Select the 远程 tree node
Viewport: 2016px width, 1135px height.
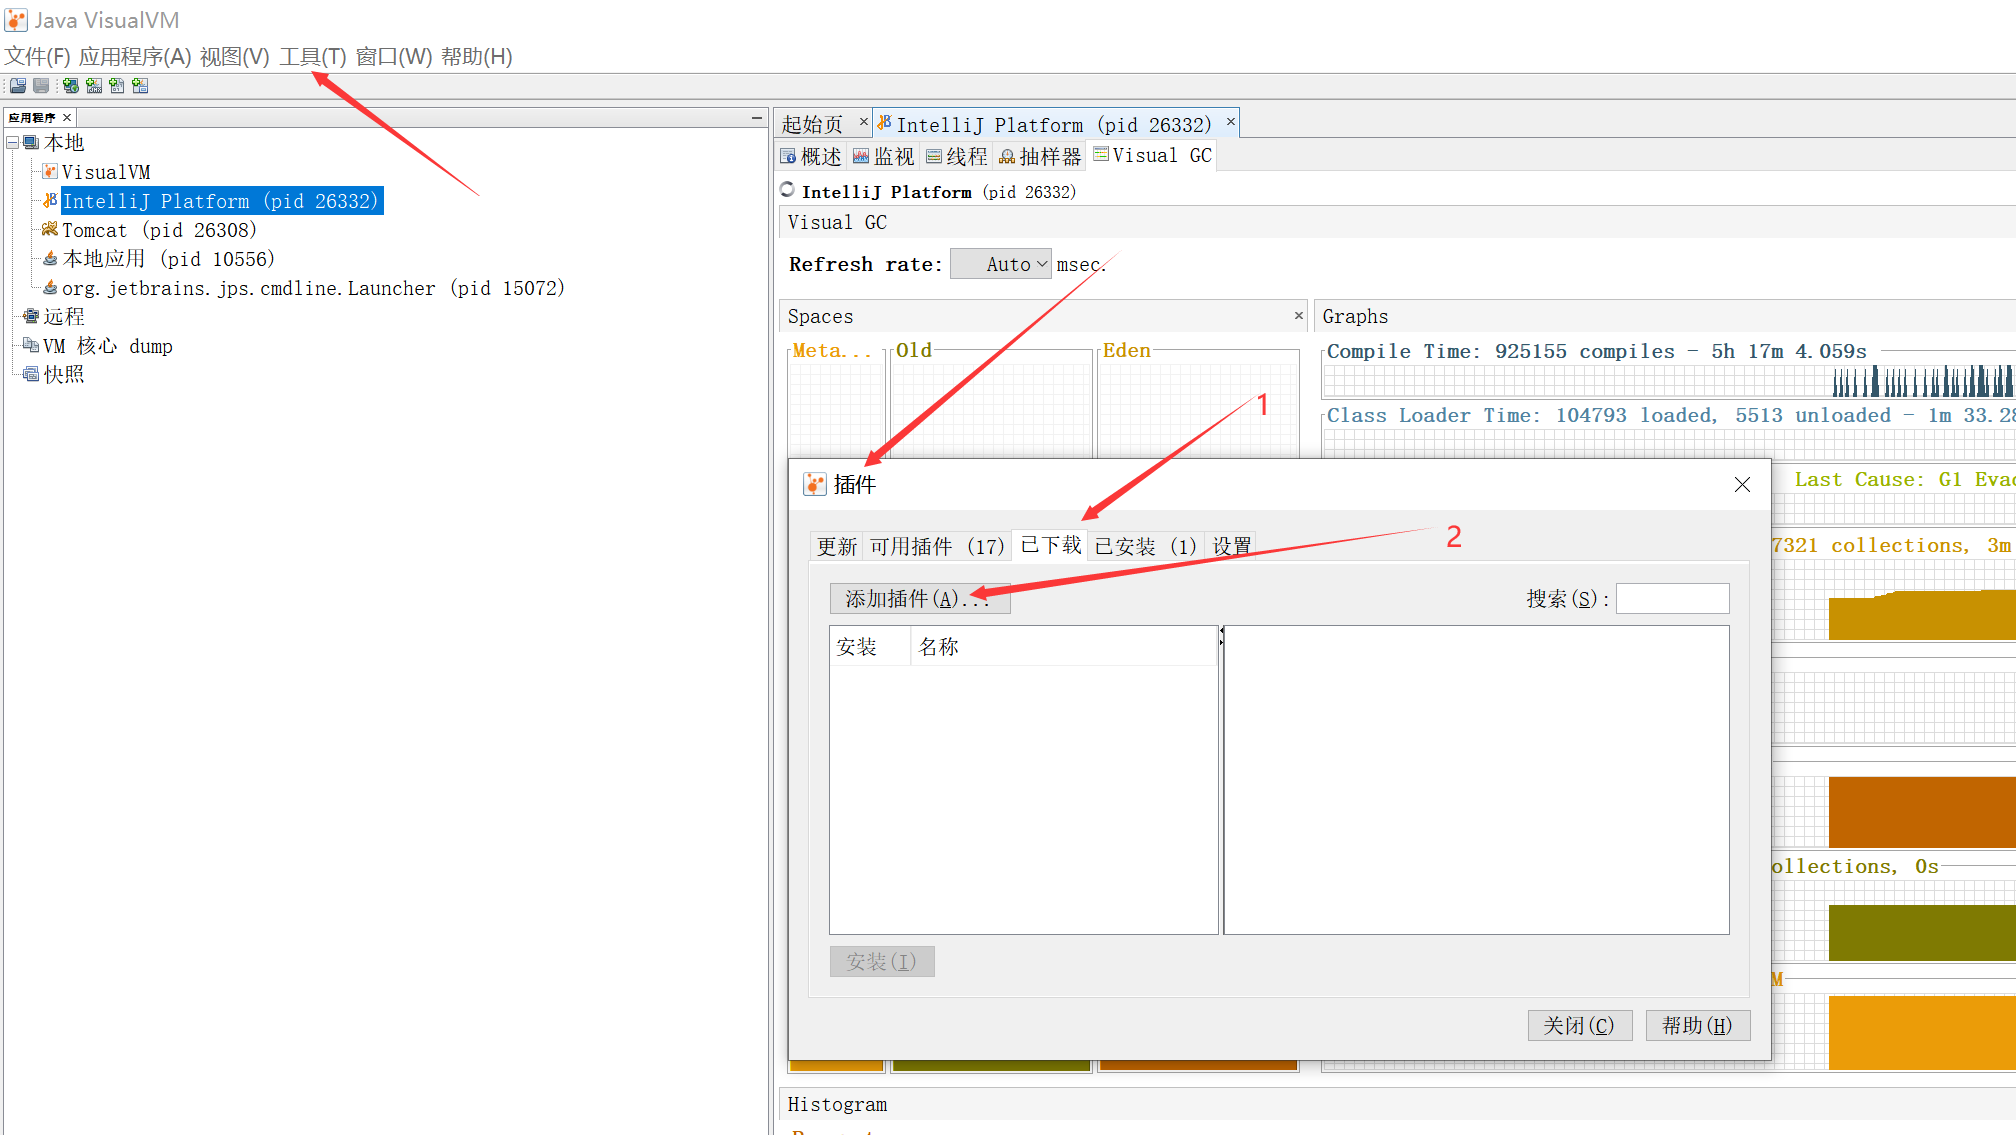(x=64, y=316)
